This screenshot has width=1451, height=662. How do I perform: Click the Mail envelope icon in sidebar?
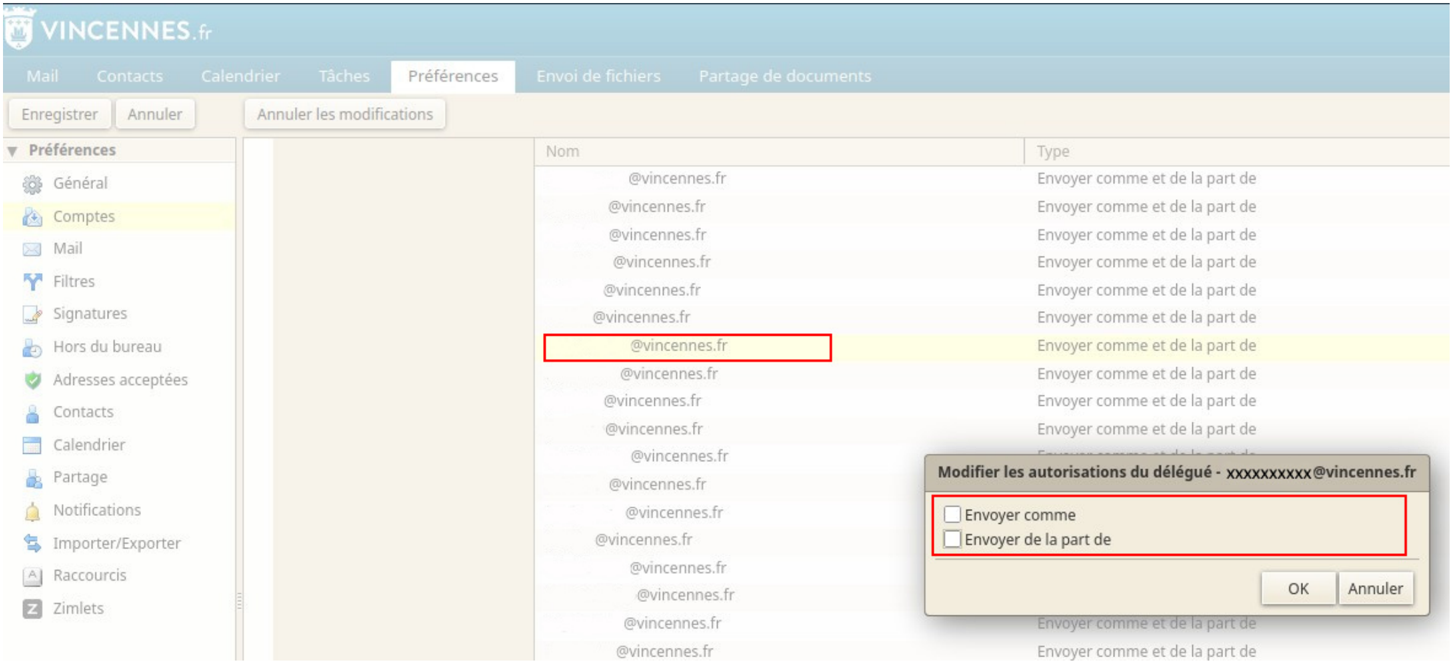coord(32,249)
